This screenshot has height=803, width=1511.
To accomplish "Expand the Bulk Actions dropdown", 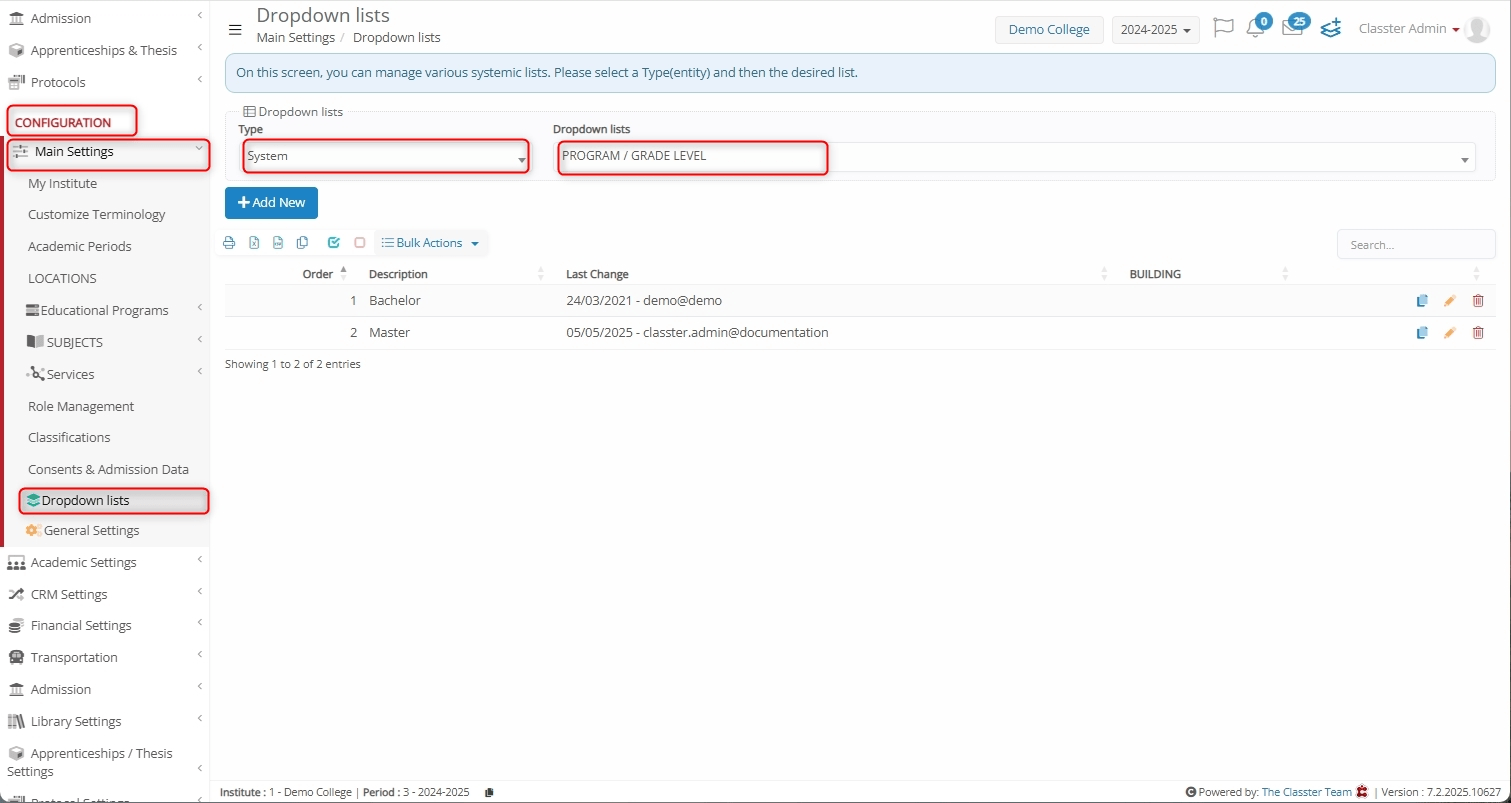I will pos(431,243).
